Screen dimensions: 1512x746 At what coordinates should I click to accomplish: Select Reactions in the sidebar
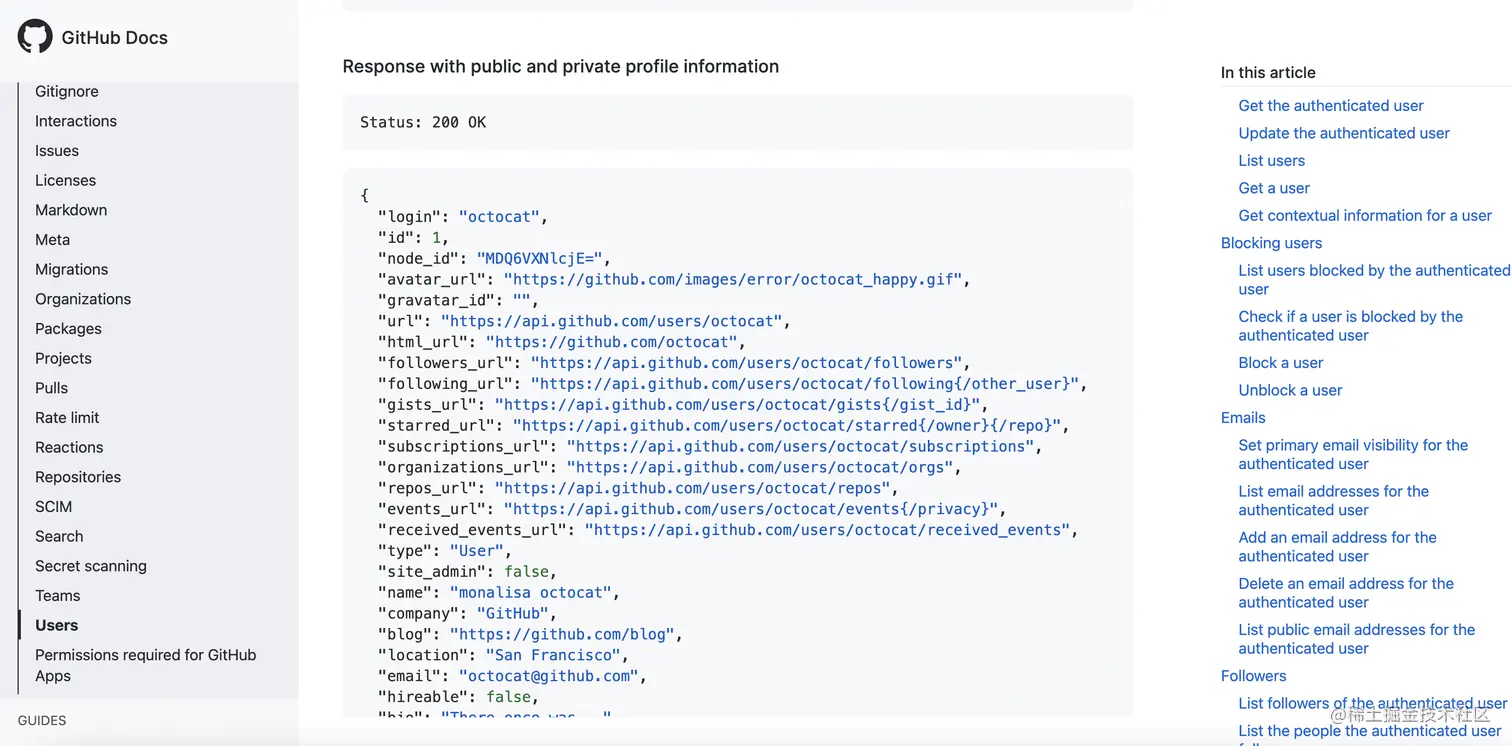click(x=69, y=447)
